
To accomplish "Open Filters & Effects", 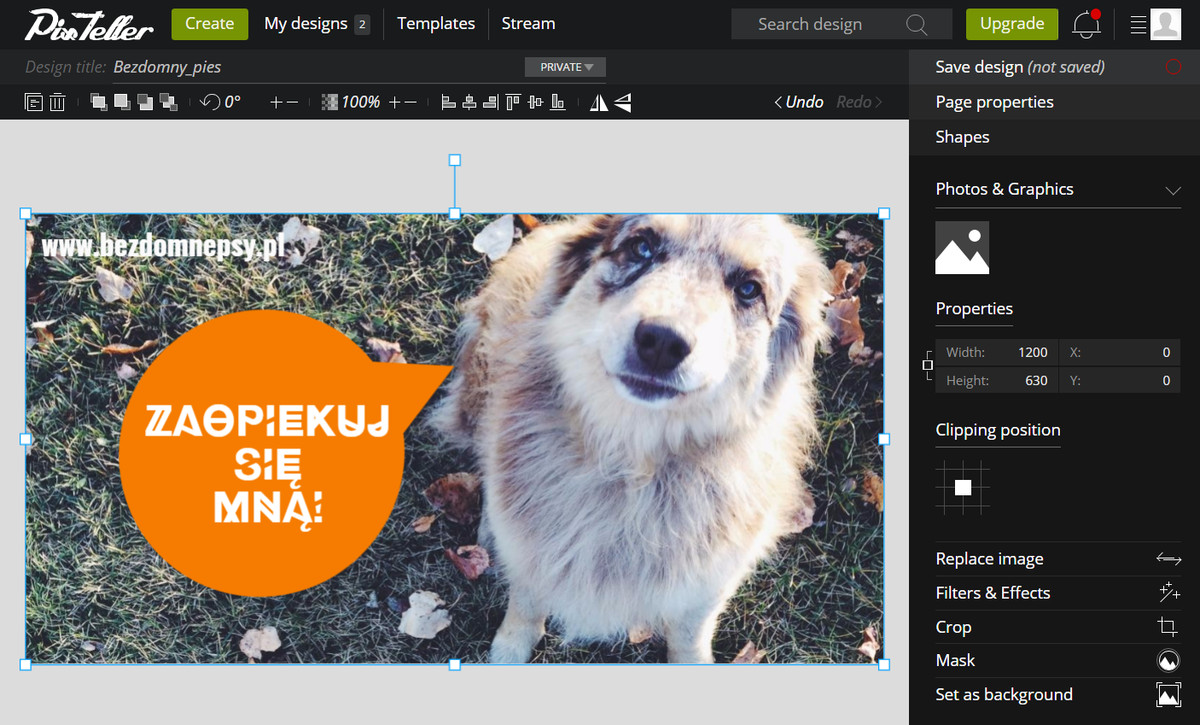I will click(1058, 593).
